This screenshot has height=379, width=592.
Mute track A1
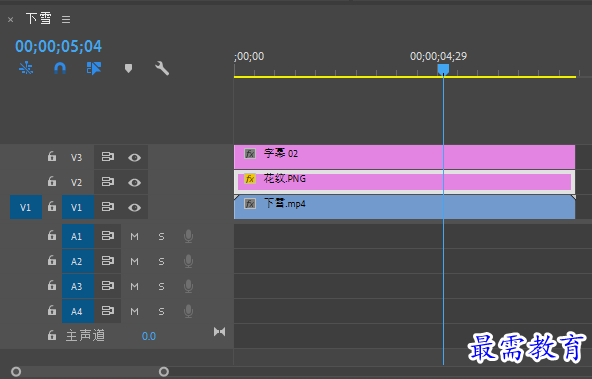click(x=134, y=237)
